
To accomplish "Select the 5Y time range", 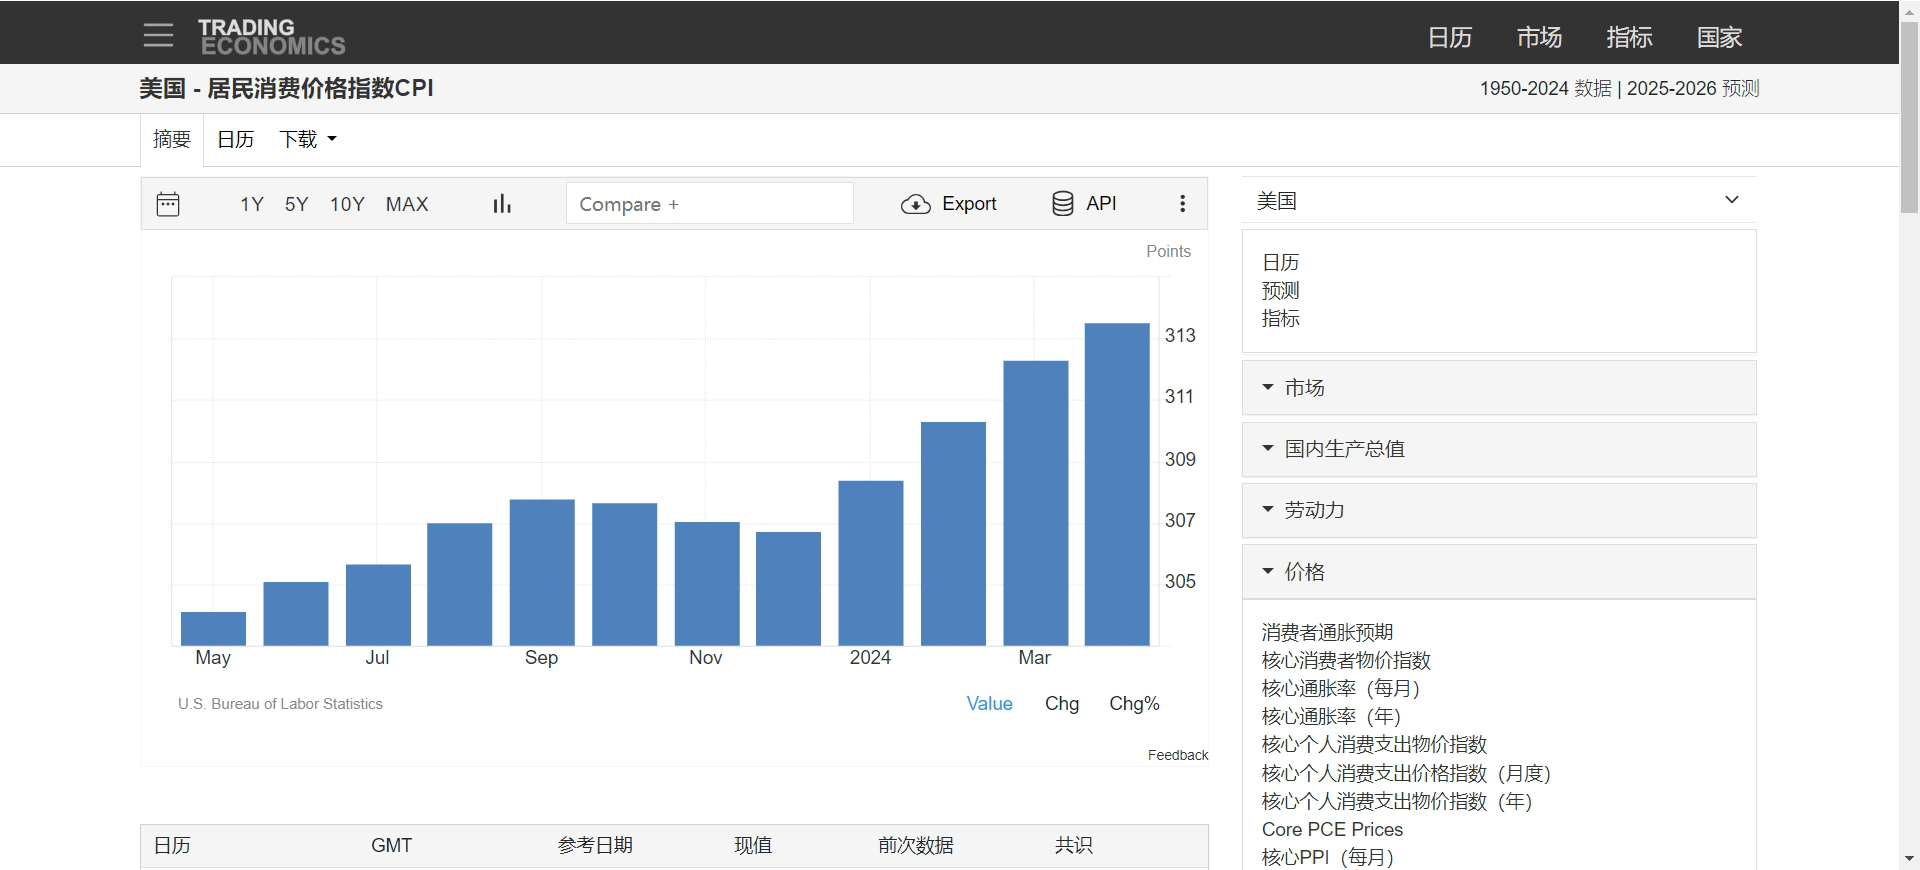I will pyautogui.click(x=296, y=204).
